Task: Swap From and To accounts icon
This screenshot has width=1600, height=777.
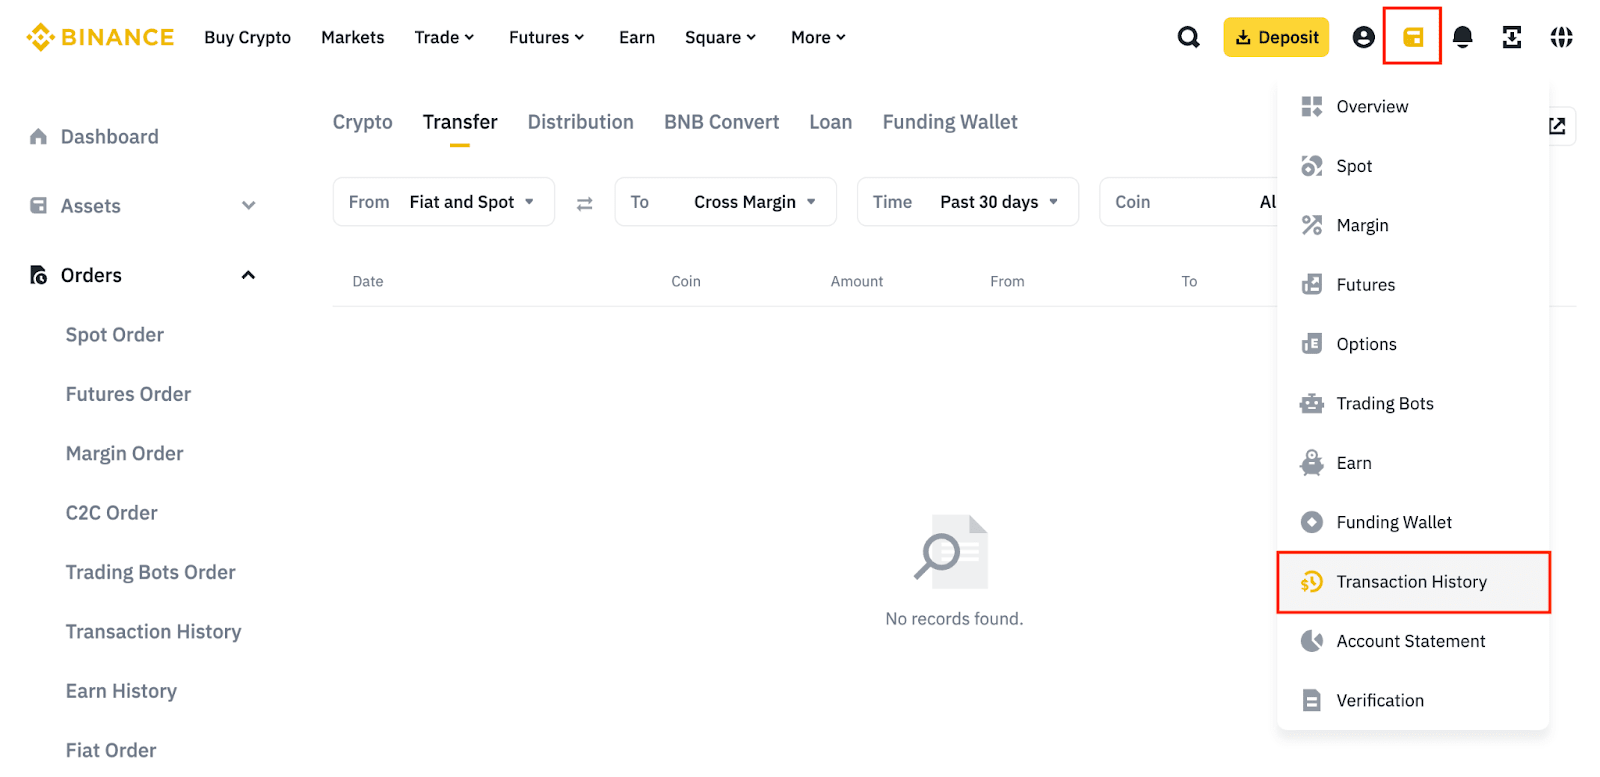Action: [x=584, y=203]
